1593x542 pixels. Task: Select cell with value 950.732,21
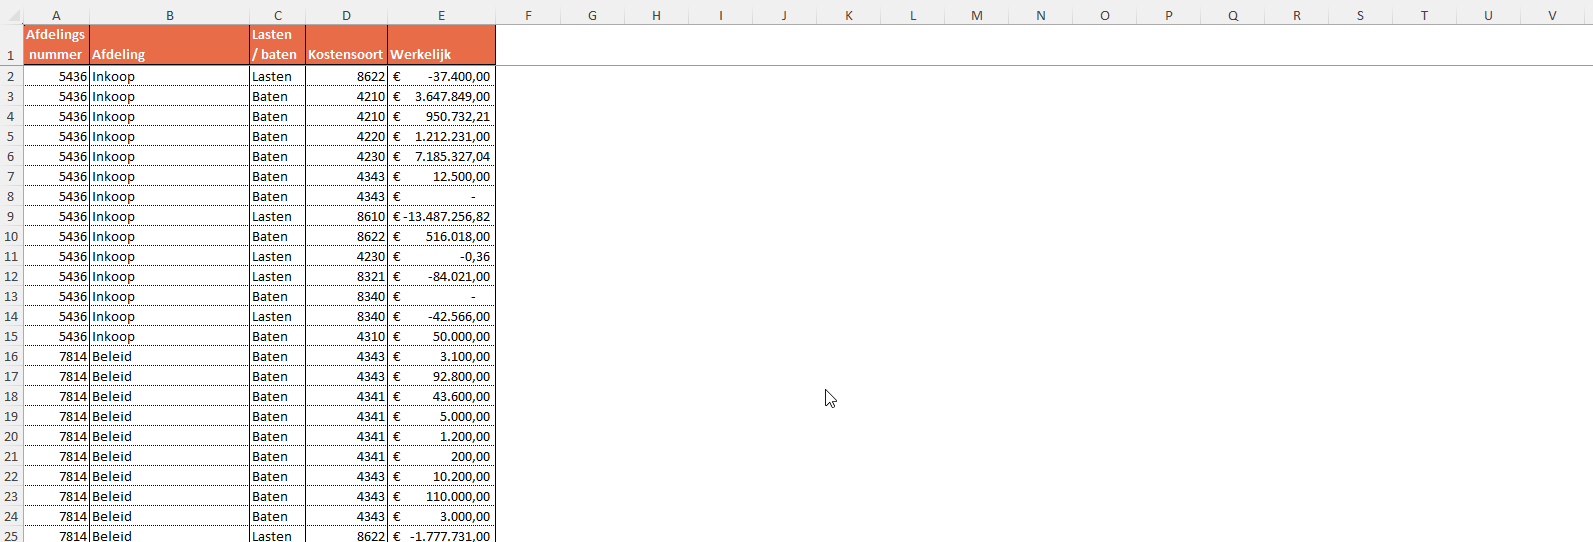pyautogui.click(x=441, y=116)
